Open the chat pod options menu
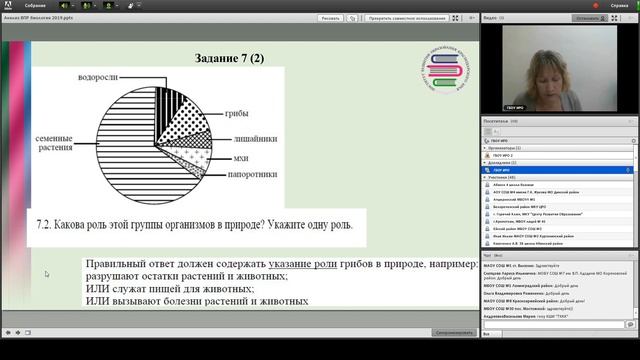The width and height of the screenshot is (640, 360). (x=631, y=256)
